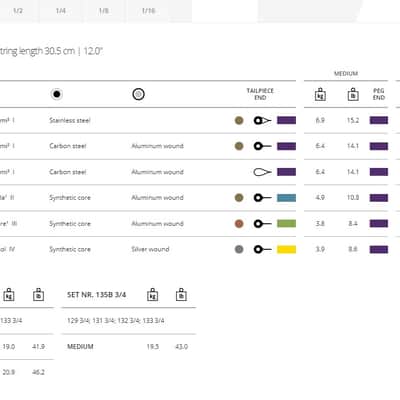400x400 pixels.
Task: Click the red-orange dot in fifth string row
Action: click(239, 224)
